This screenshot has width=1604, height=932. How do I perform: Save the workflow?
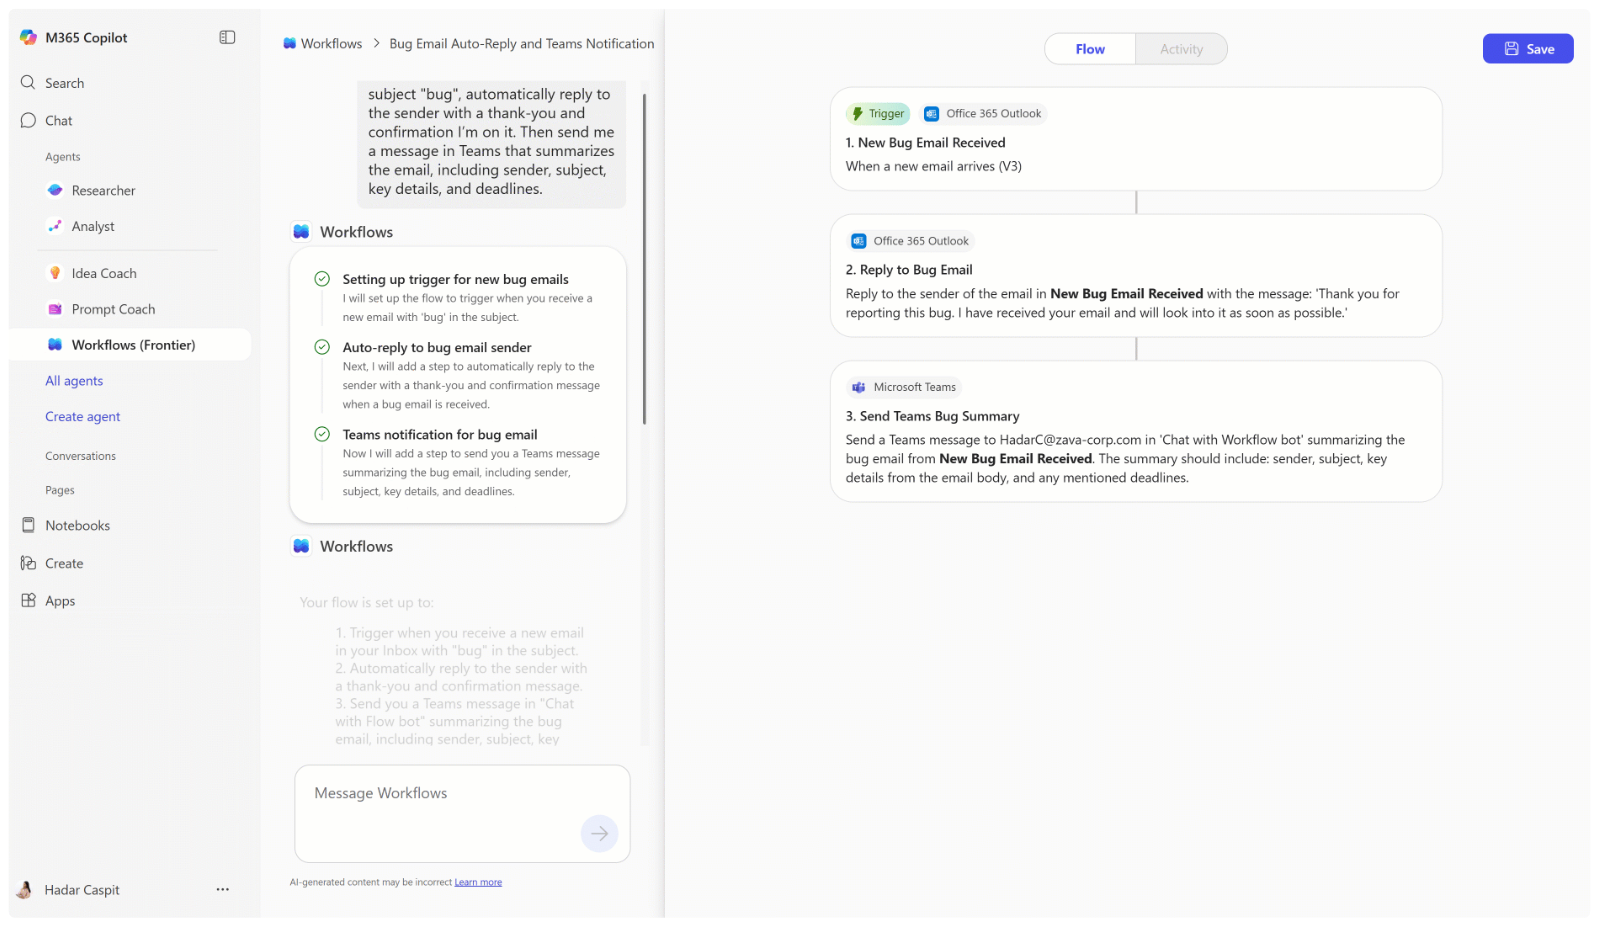coord(1528,49)
